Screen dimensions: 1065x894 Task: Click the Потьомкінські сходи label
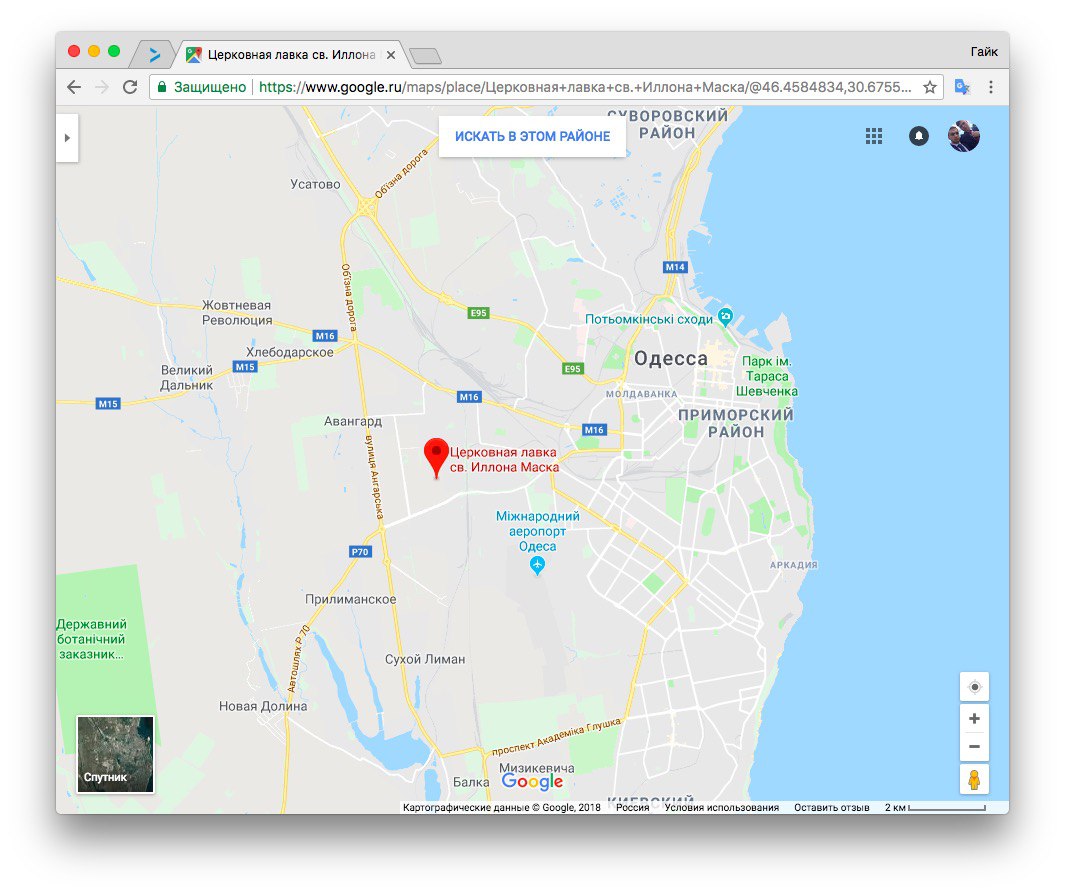[x=649, y=319]
